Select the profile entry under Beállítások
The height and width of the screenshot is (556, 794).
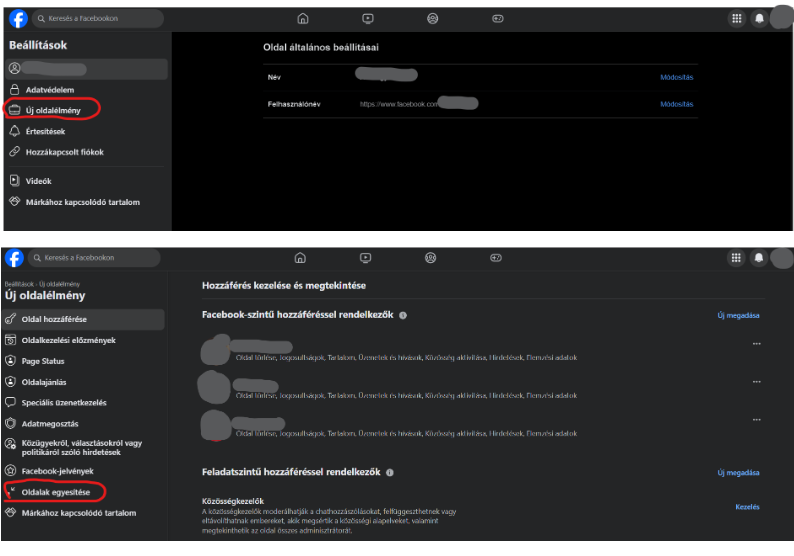87,69
